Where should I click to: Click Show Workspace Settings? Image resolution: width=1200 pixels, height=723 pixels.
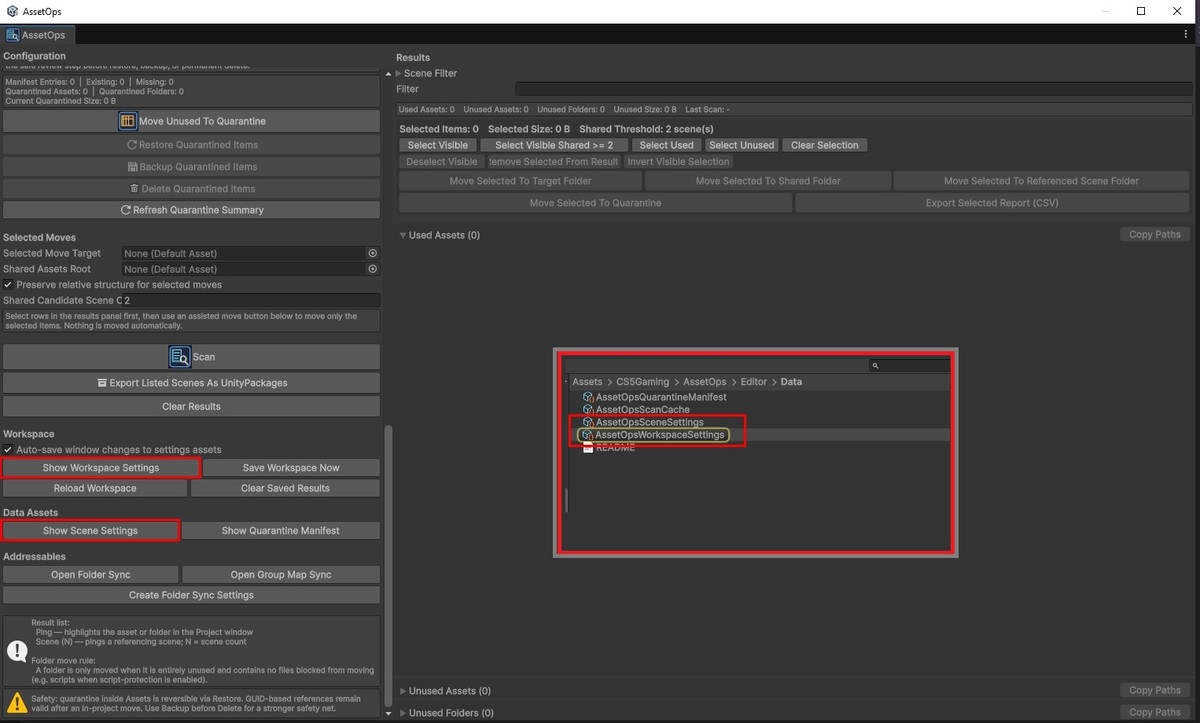point(100,468)
